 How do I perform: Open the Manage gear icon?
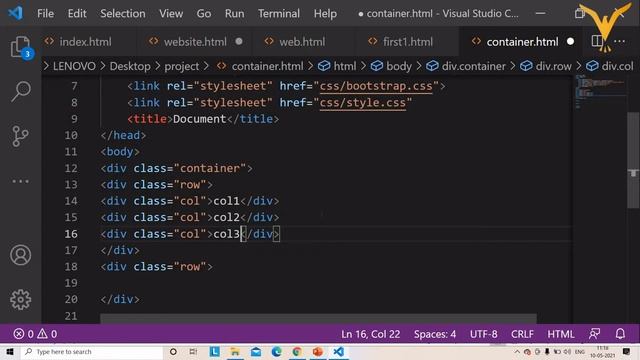click(20, 300)
